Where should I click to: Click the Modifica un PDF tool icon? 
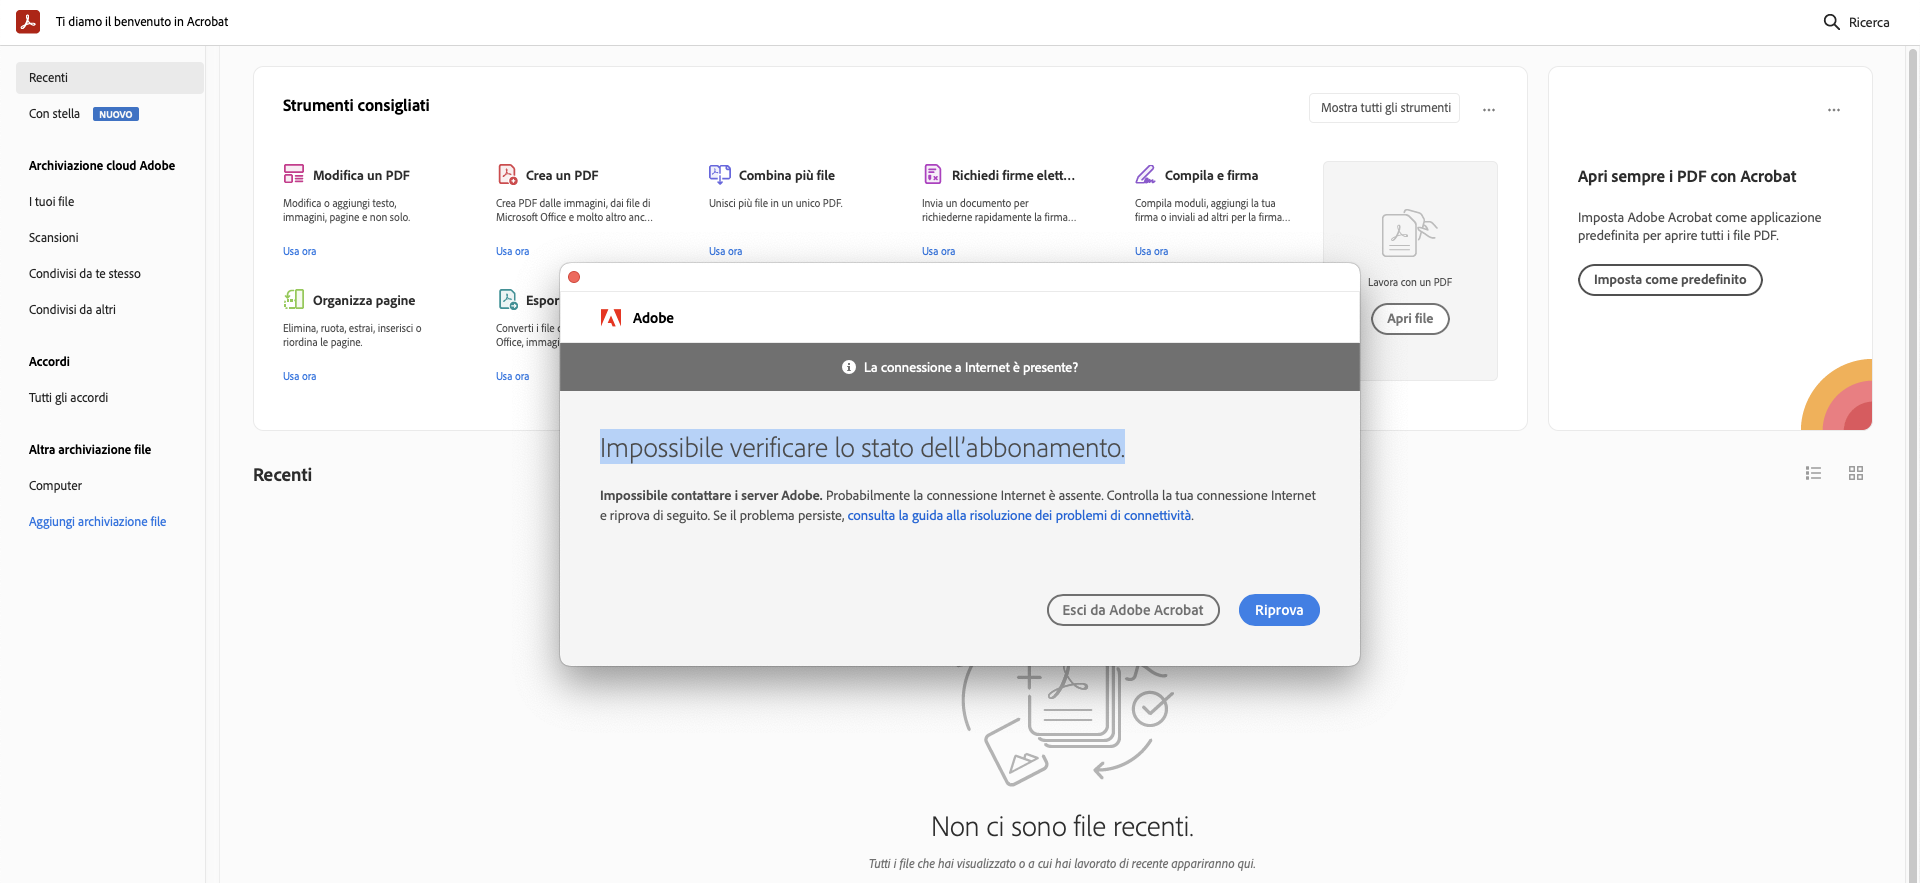293,174
